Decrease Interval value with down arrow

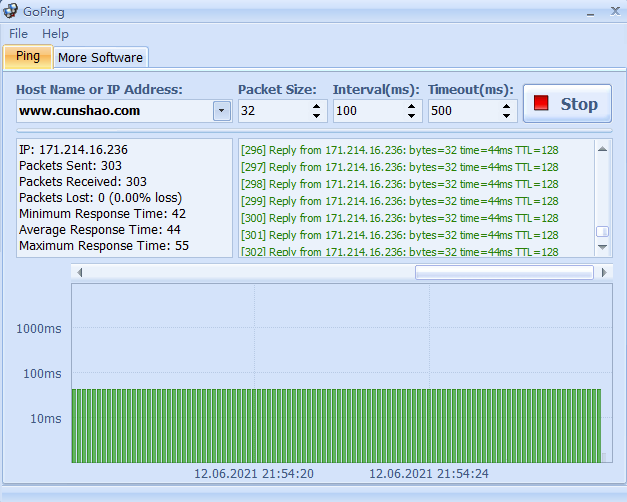tap(412, 116)
